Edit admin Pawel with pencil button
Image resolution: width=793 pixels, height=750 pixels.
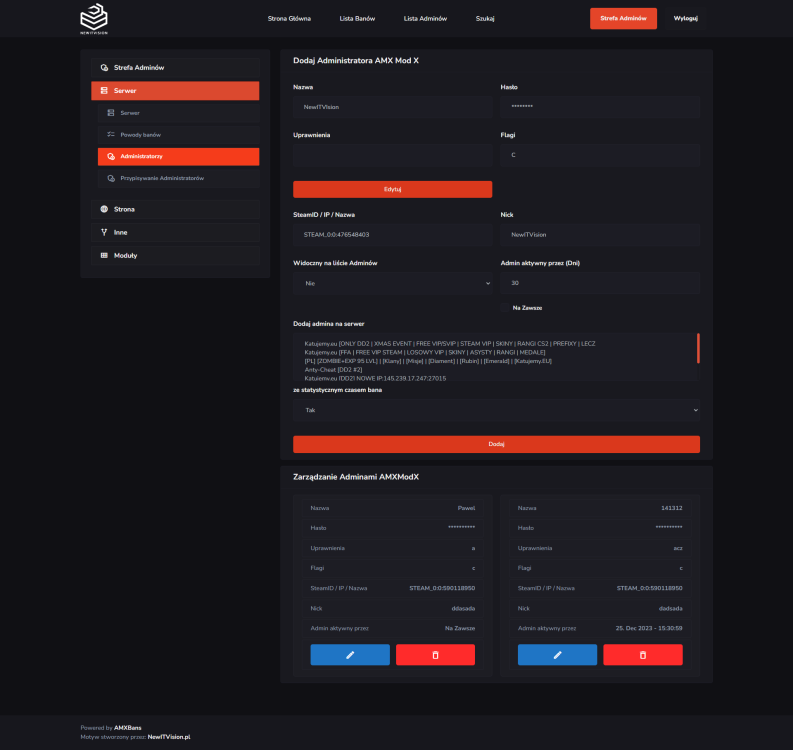pyautogui.click(x=350, y=655)
